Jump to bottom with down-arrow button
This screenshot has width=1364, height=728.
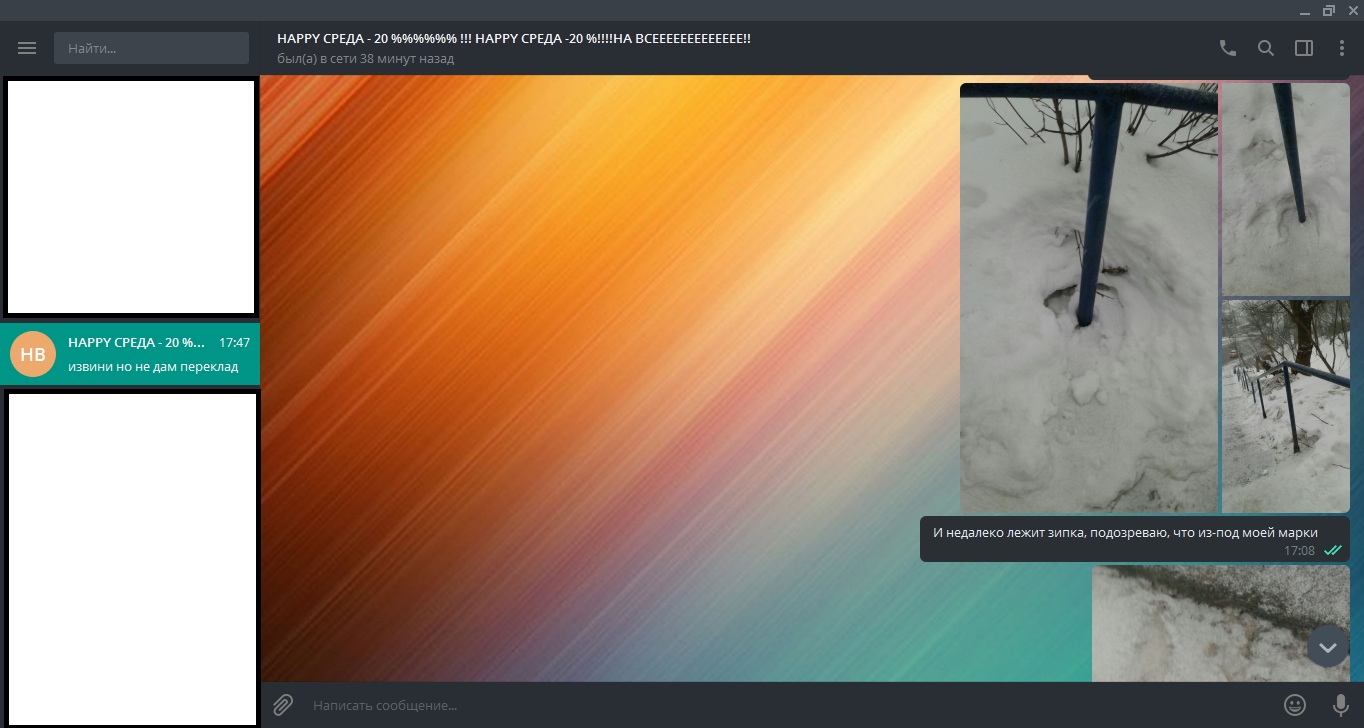1328,647
